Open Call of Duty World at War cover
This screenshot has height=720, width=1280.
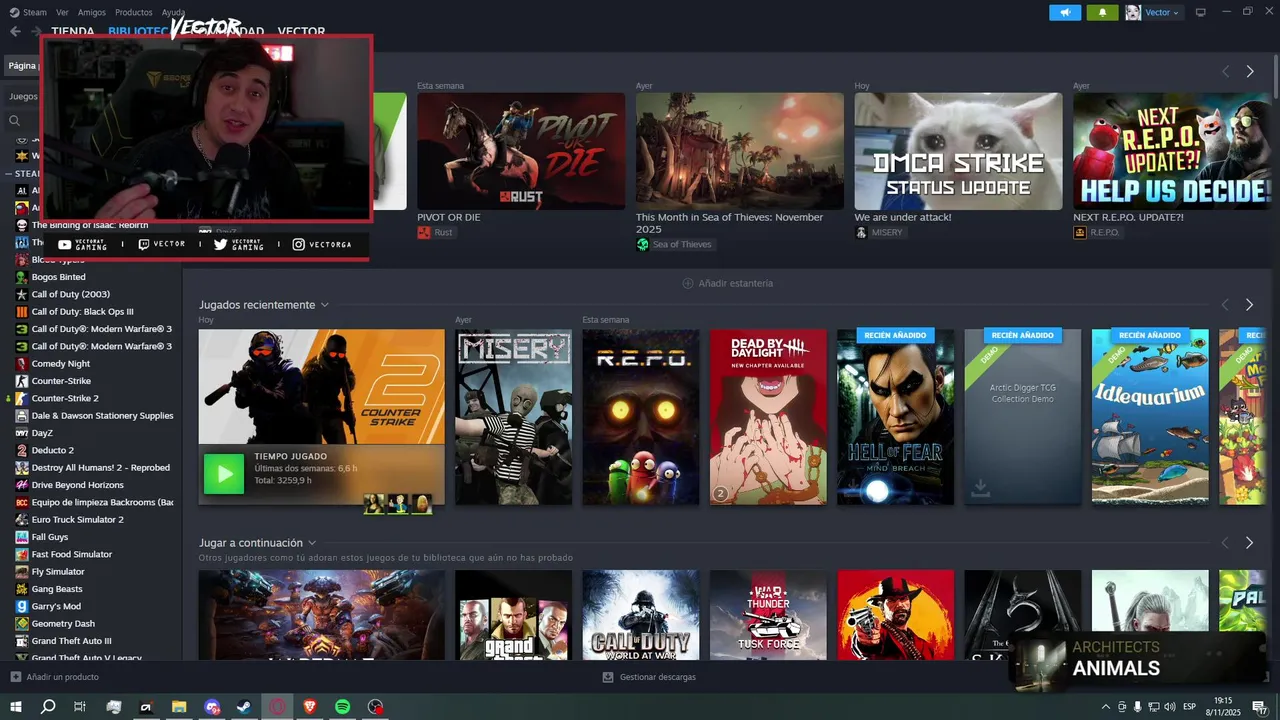pos(641,615)
